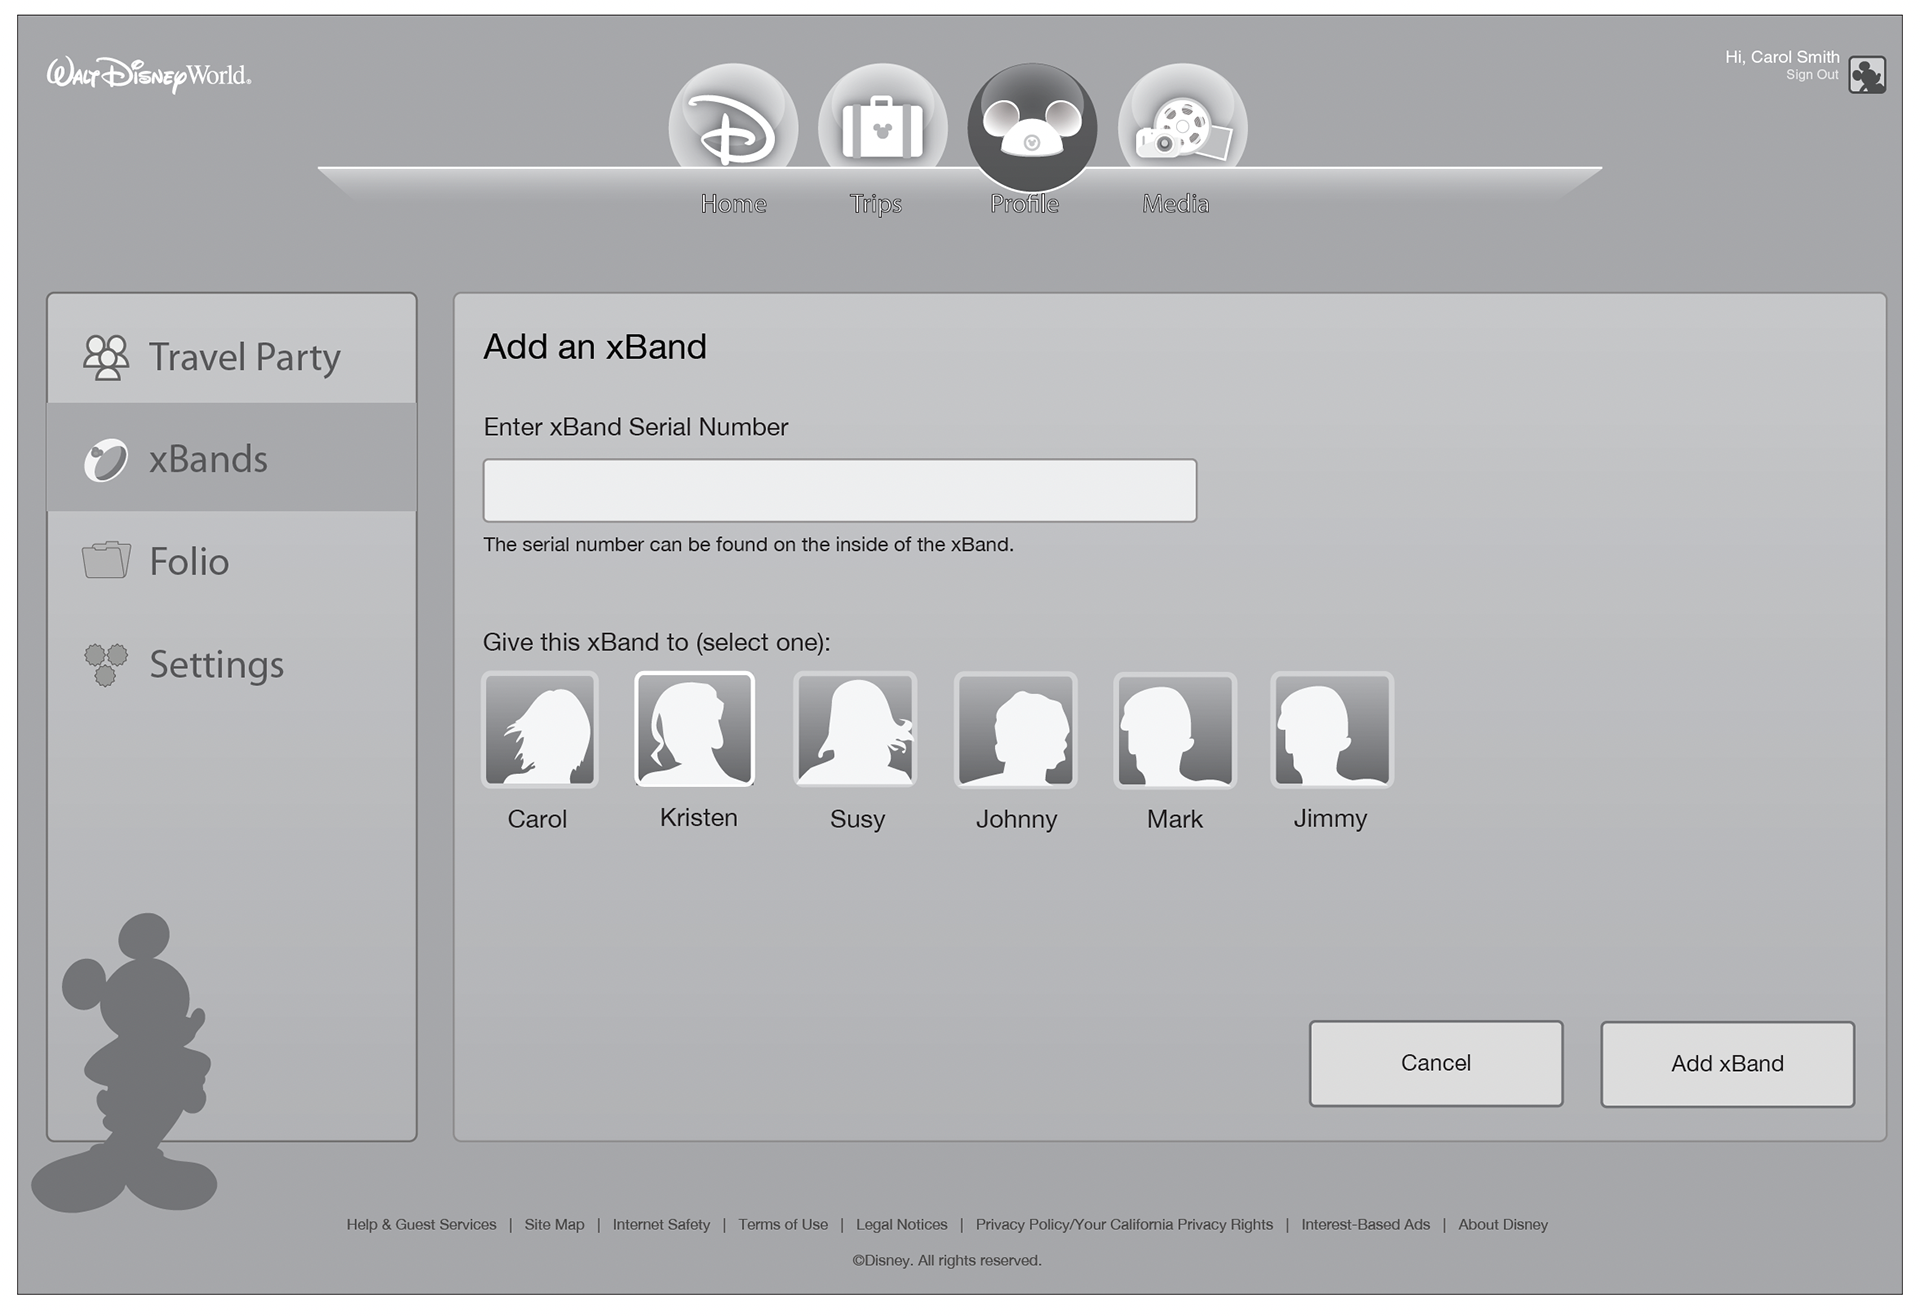1920x1316 pixels.
Task: Click the Disney D Home icon
Action: tap(733, 127)
